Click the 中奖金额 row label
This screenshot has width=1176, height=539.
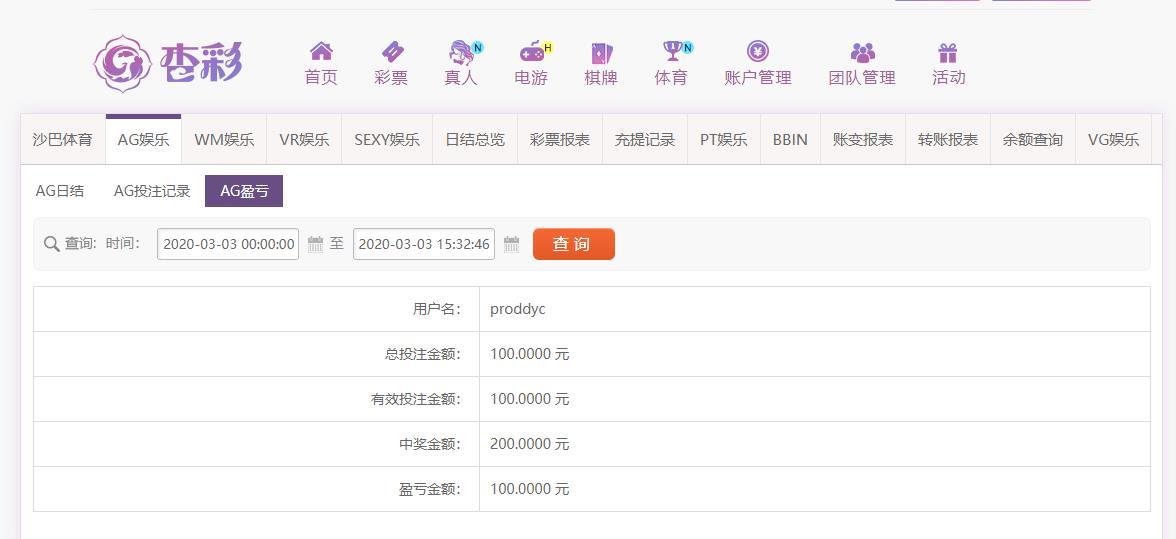(430, 444)
